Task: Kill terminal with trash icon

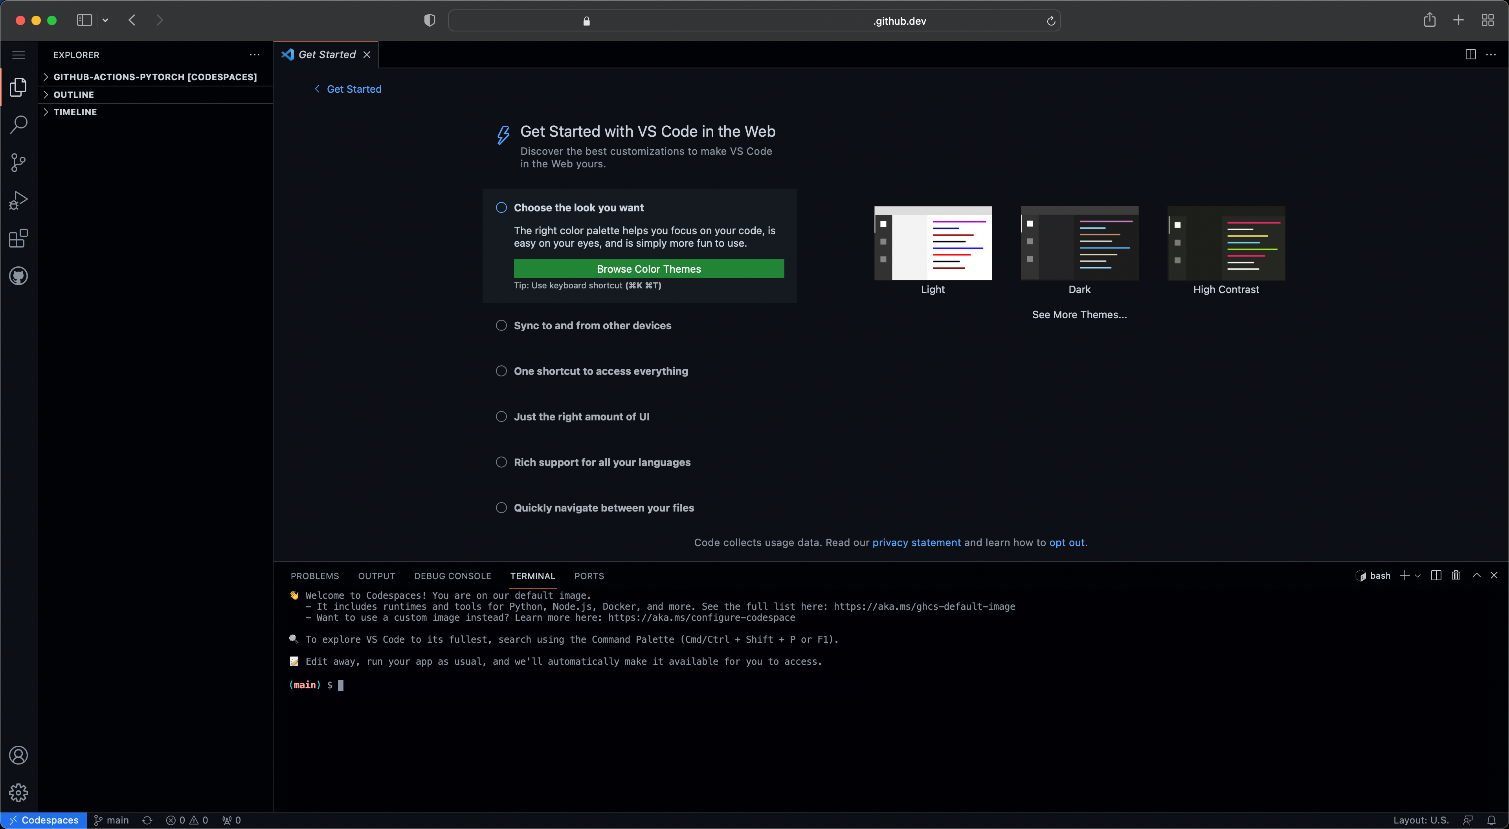Action: 1456,575
